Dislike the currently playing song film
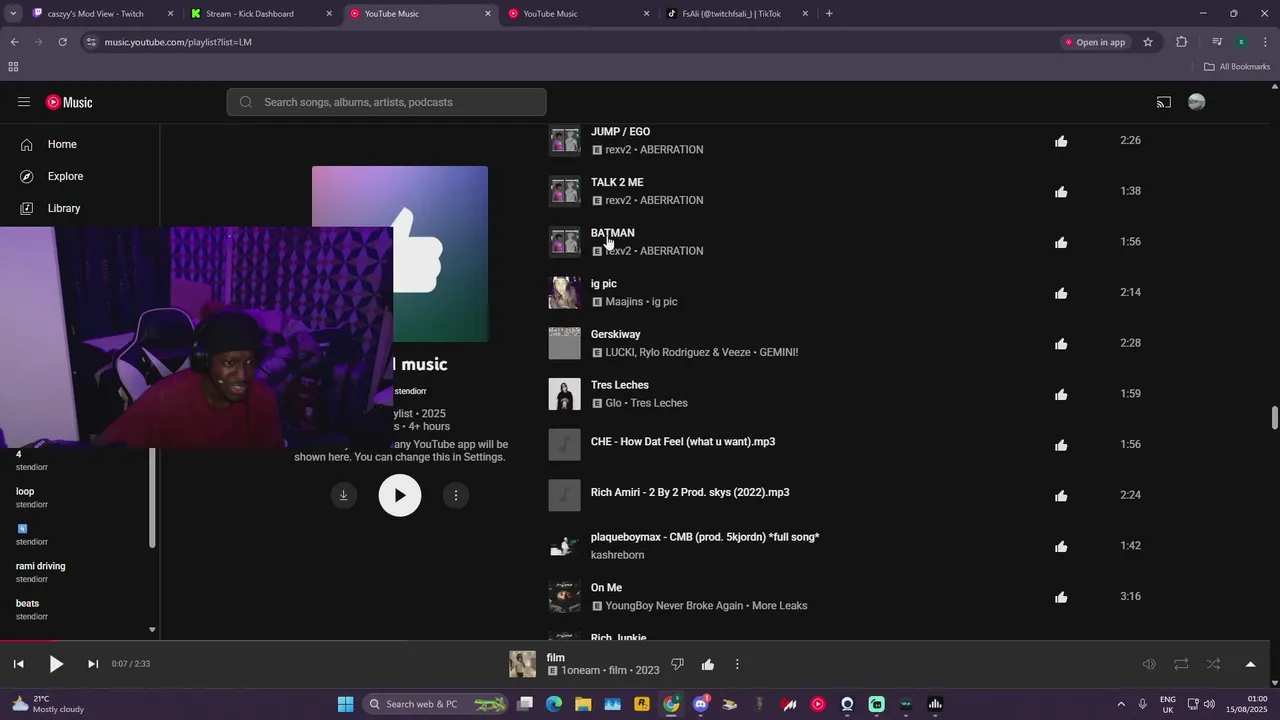Image resolution: width=1280 pixels, height=720 pixels. tap(677, 664)
